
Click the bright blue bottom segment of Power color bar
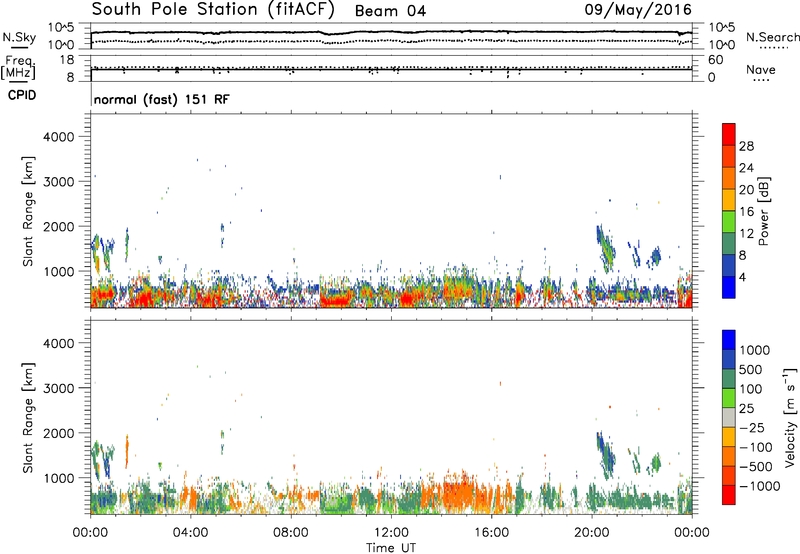[x=729, y=287]
